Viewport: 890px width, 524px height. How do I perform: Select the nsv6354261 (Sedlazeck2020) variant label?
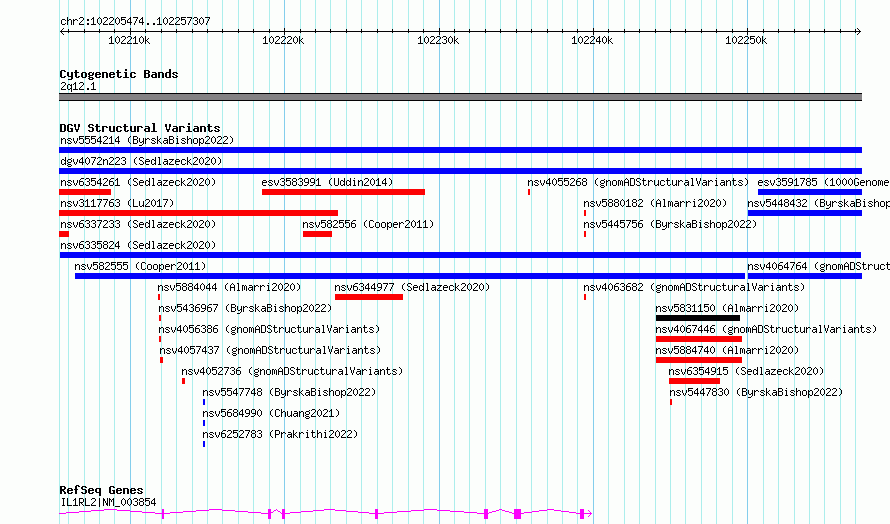[x=138, y=182]
